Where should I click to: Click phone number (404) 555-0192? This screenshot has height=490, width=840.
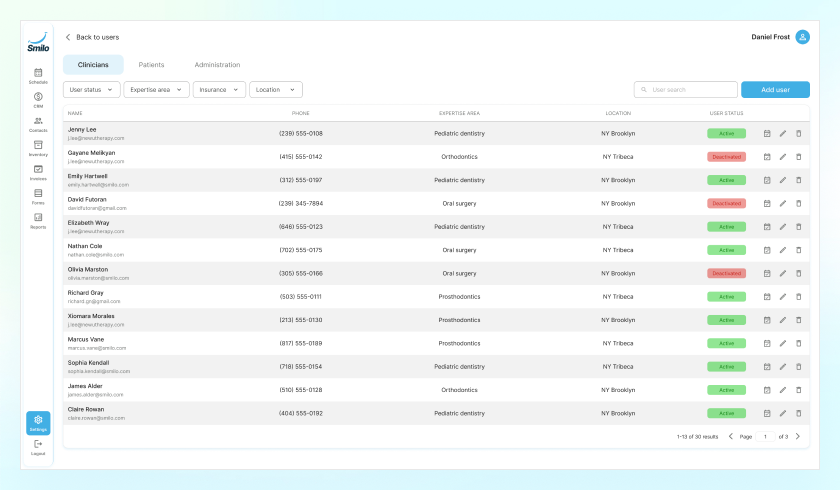pos(301,413)
